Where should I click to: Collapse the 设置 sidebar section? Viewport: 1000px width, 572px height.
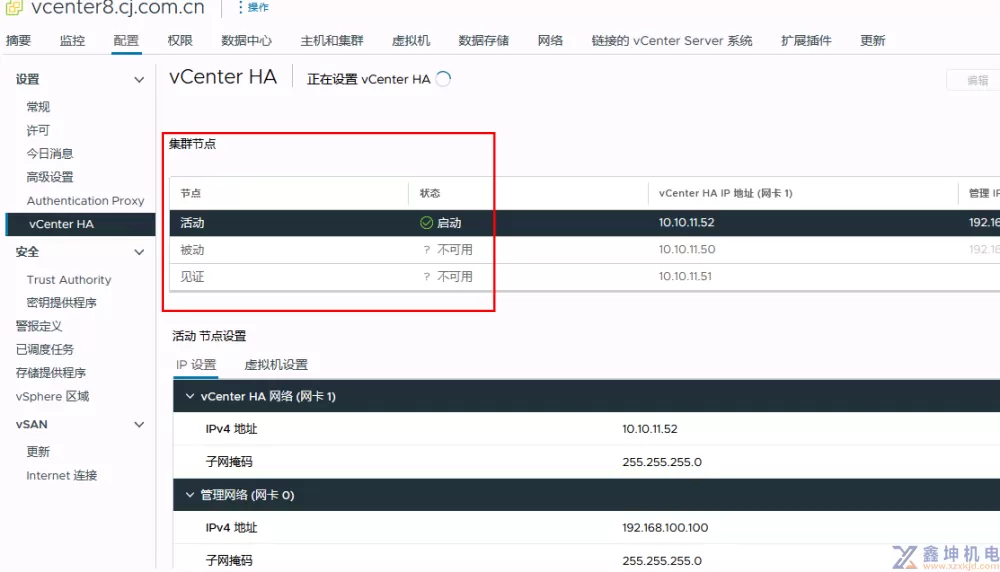[138, 80]
